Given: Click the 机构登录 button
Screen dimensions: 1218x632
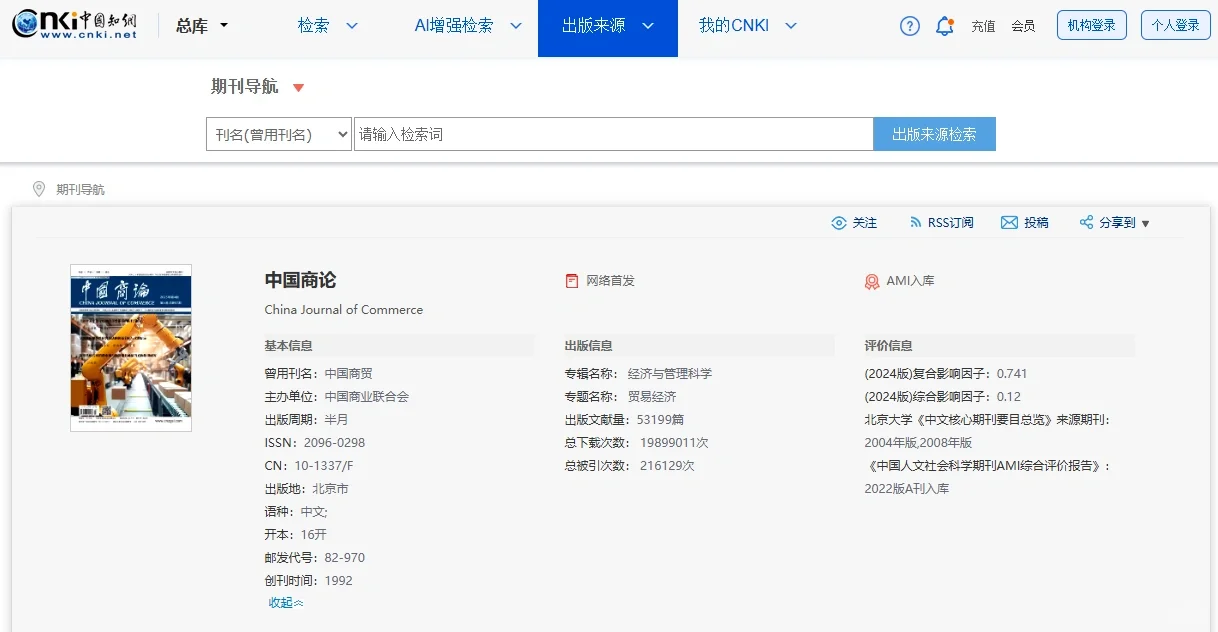Looking at the screenshot, I should coord(1092,25).
